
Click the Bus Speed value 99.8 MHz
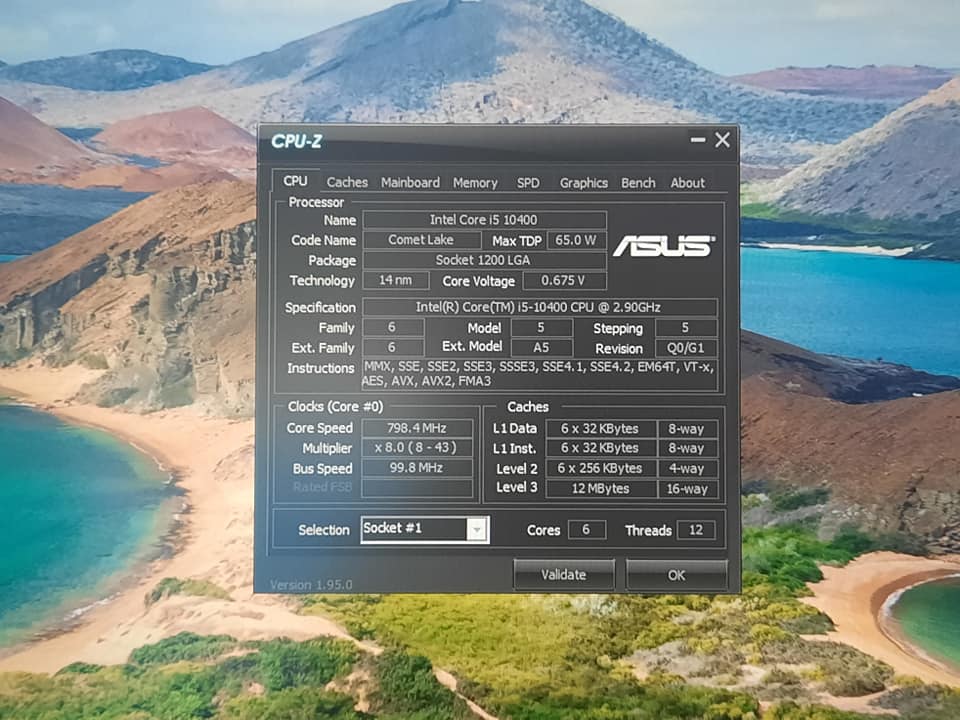pos(417,468)
